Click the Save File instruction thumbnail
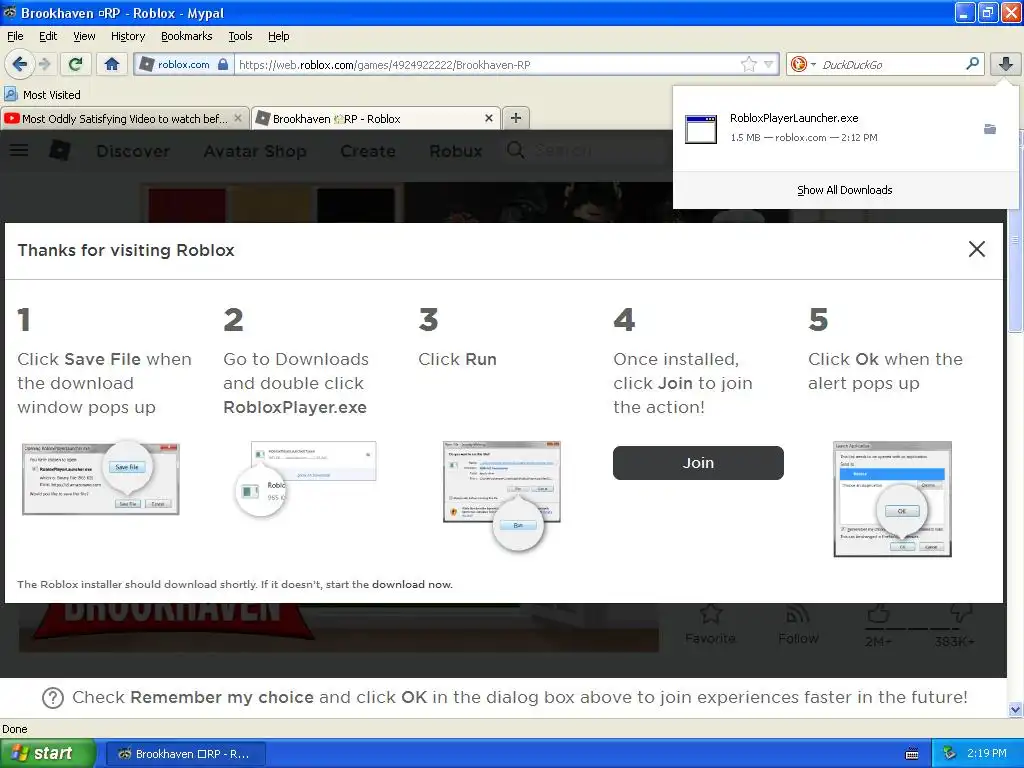 101,477
